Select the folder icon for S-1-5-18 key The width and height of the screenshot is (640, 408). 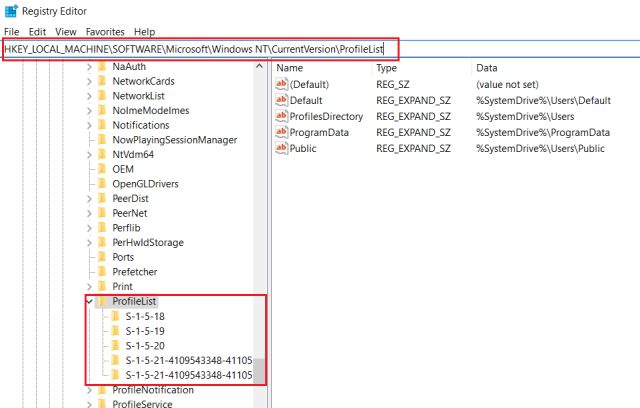(x=115, y=316)
